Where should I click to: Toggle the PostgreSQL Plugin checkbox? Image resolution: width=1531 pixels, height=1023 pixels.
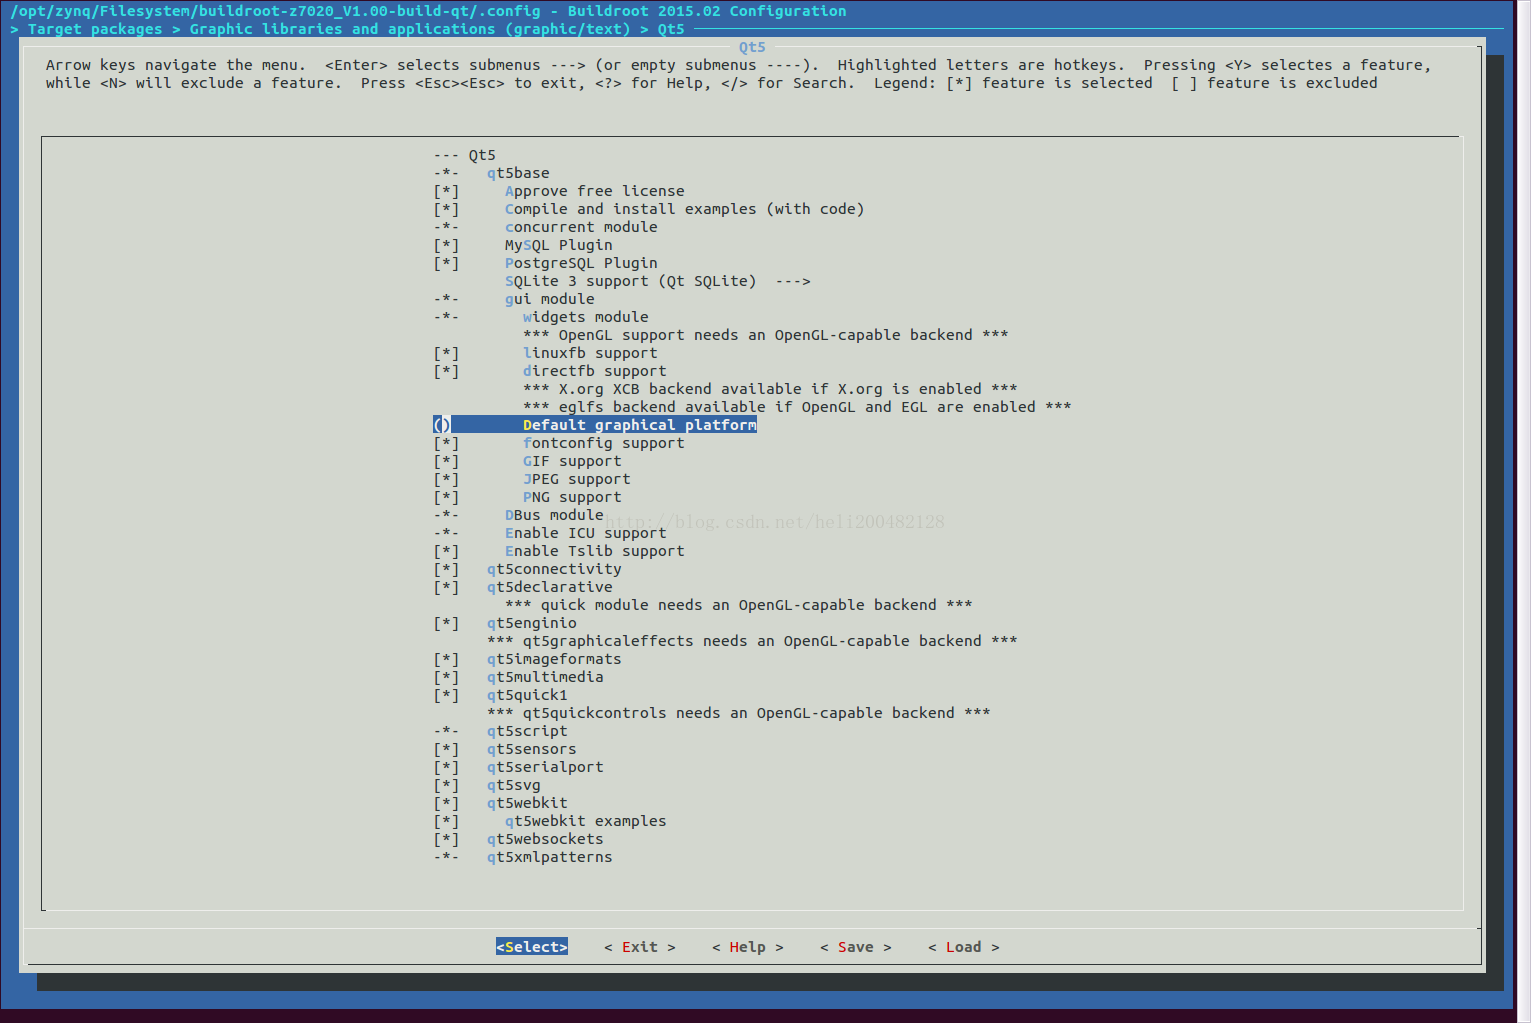click(446, 263)
